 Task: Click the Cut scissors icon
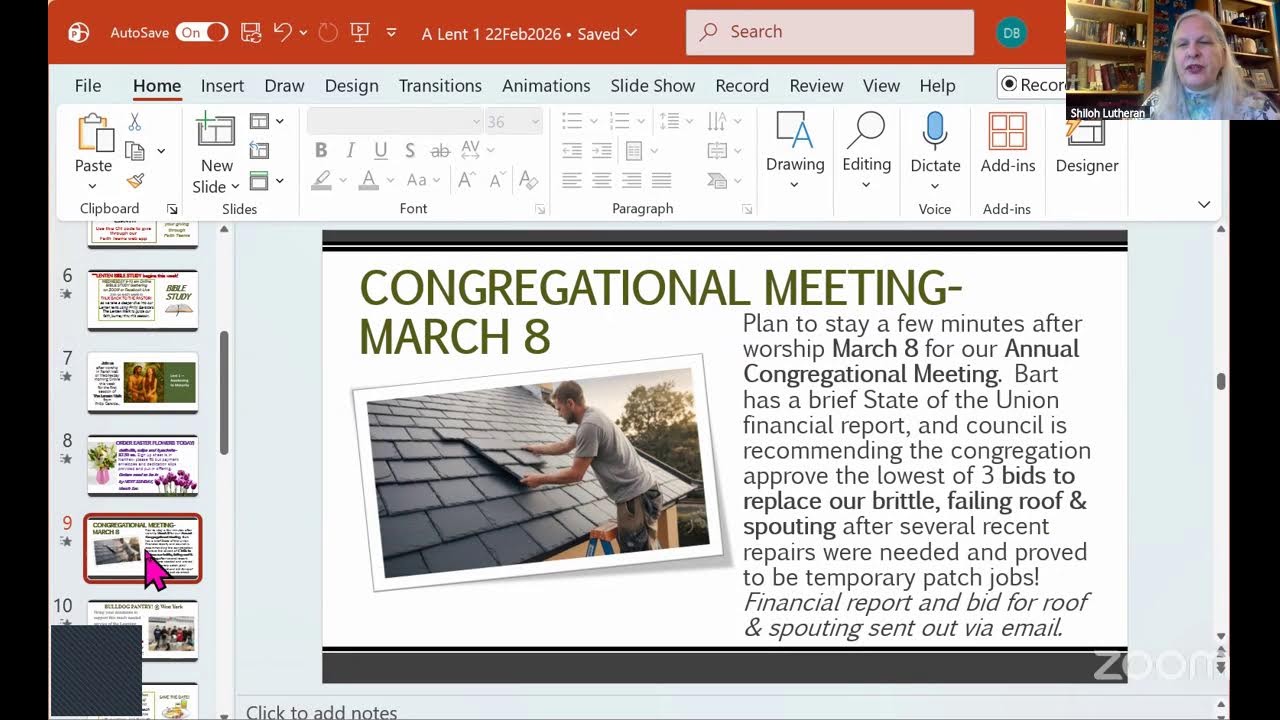[135, 122]
